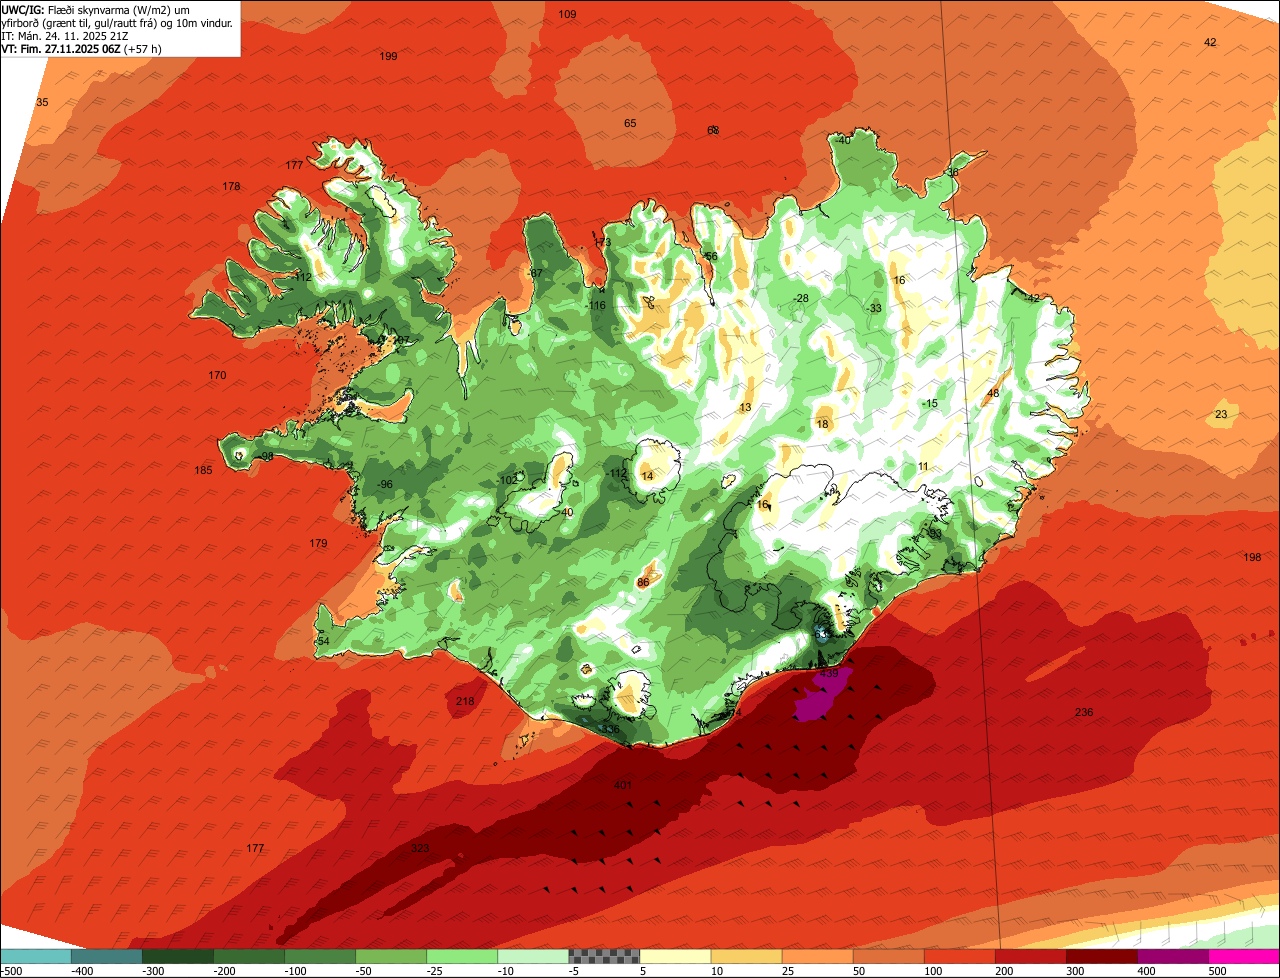Click the legend label -500
Viewport: 1280px width, 978px height.
tap(11, 971)
